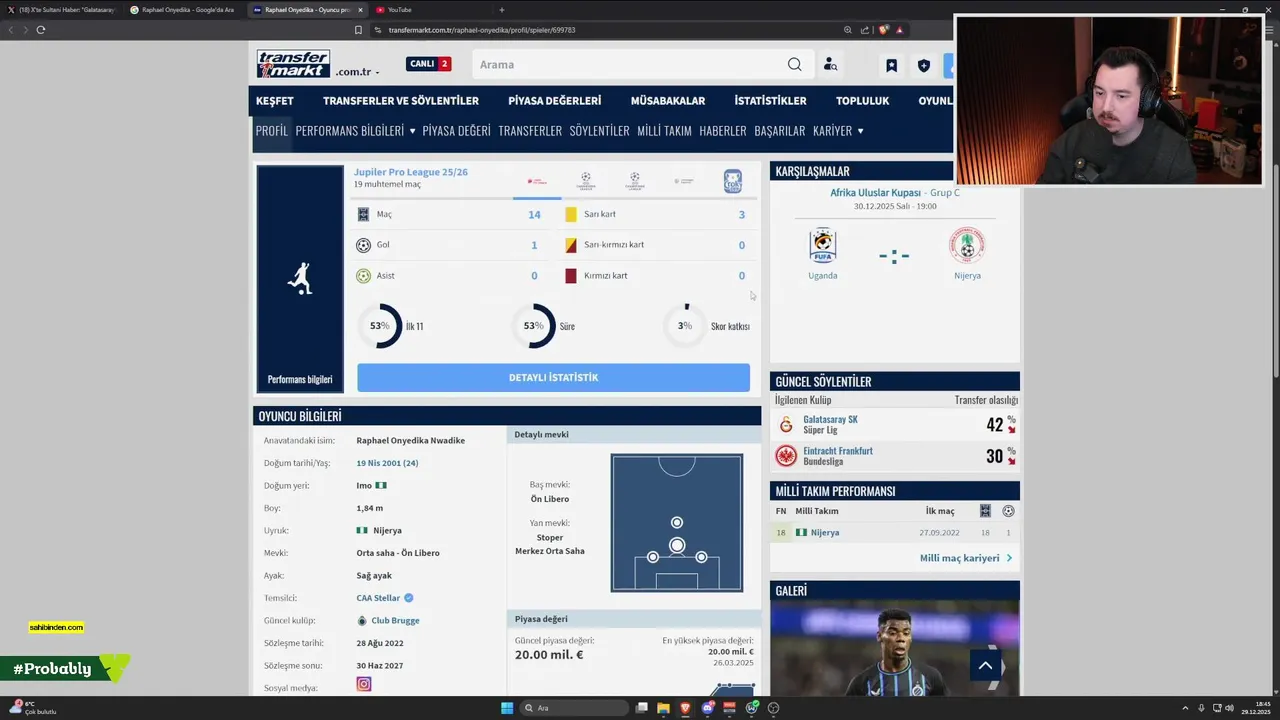Switch to the Söylentiler tab
The height and width of the screenshot is (720, 1280).
(600, 131)
